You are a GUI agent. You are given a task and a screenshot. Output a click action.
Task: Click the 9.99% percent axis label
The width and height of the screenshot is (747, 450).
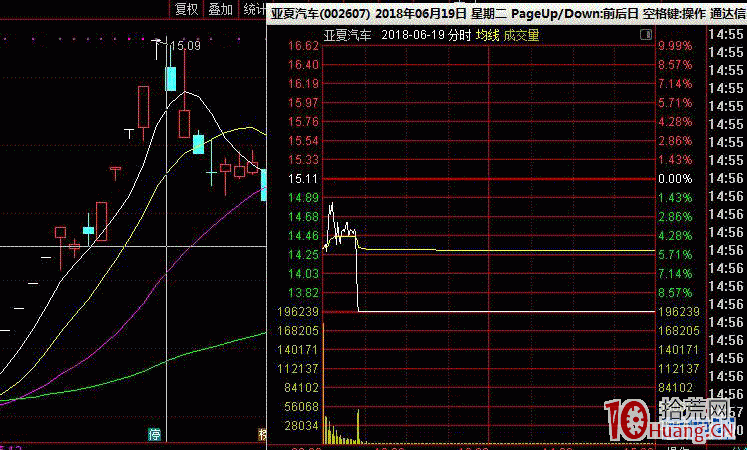(x=675, y=46)
